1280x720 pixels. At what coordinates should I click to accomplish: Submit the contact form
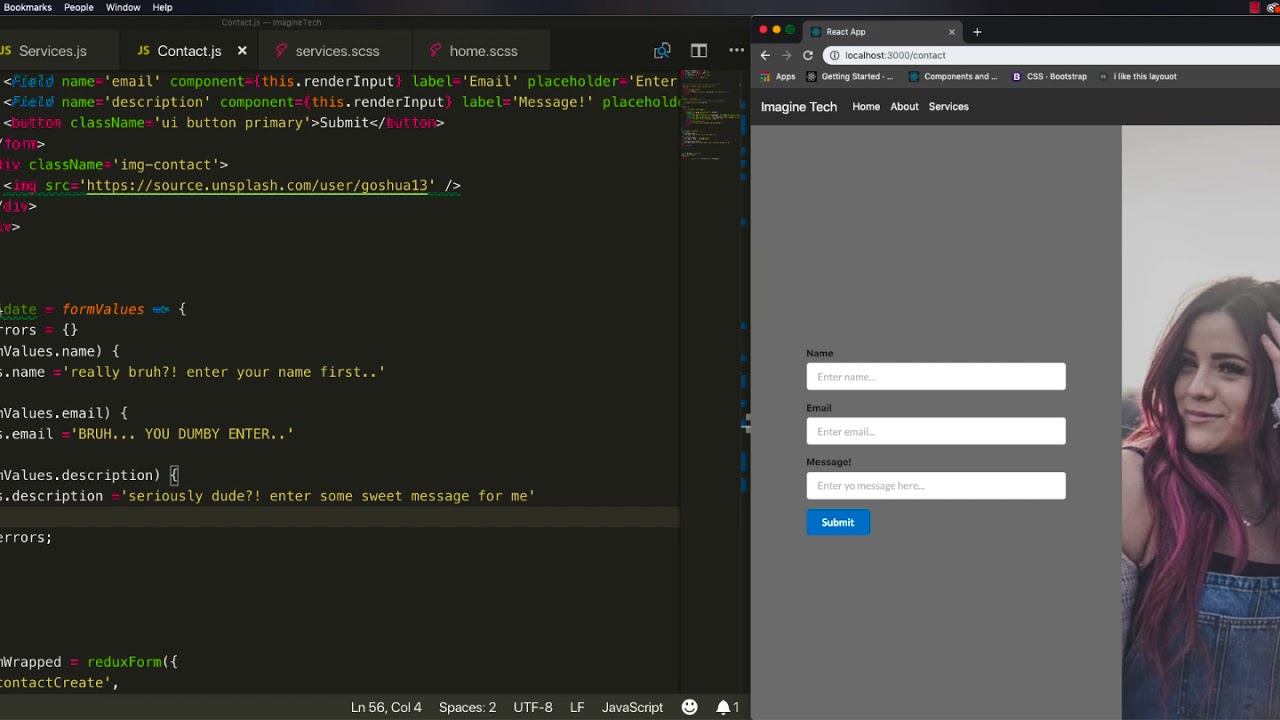tap(838, 522)
